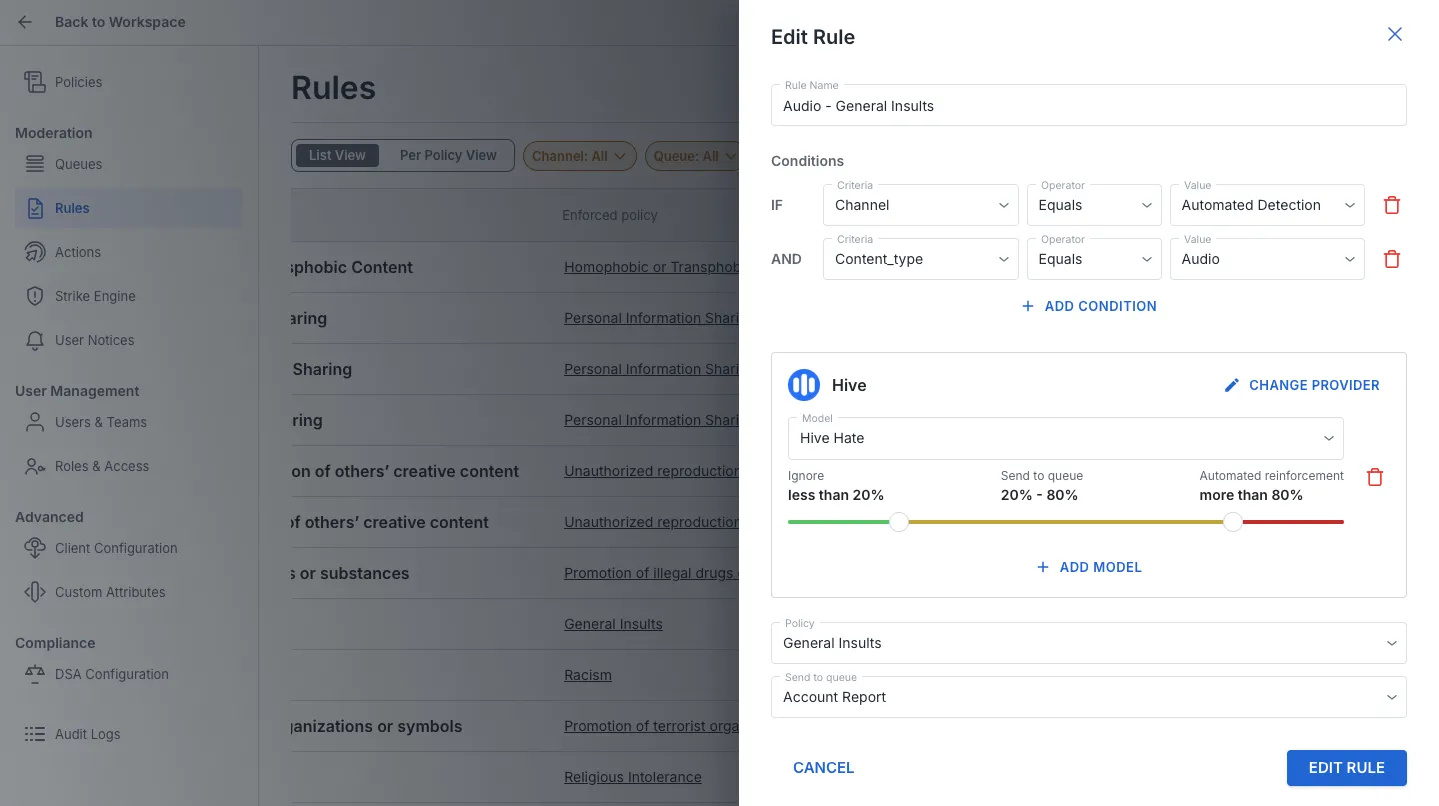Viewport: 1439px width, 806px height.
Task: Open the User Notices bell icon
Action: click(x=35, y=340)
